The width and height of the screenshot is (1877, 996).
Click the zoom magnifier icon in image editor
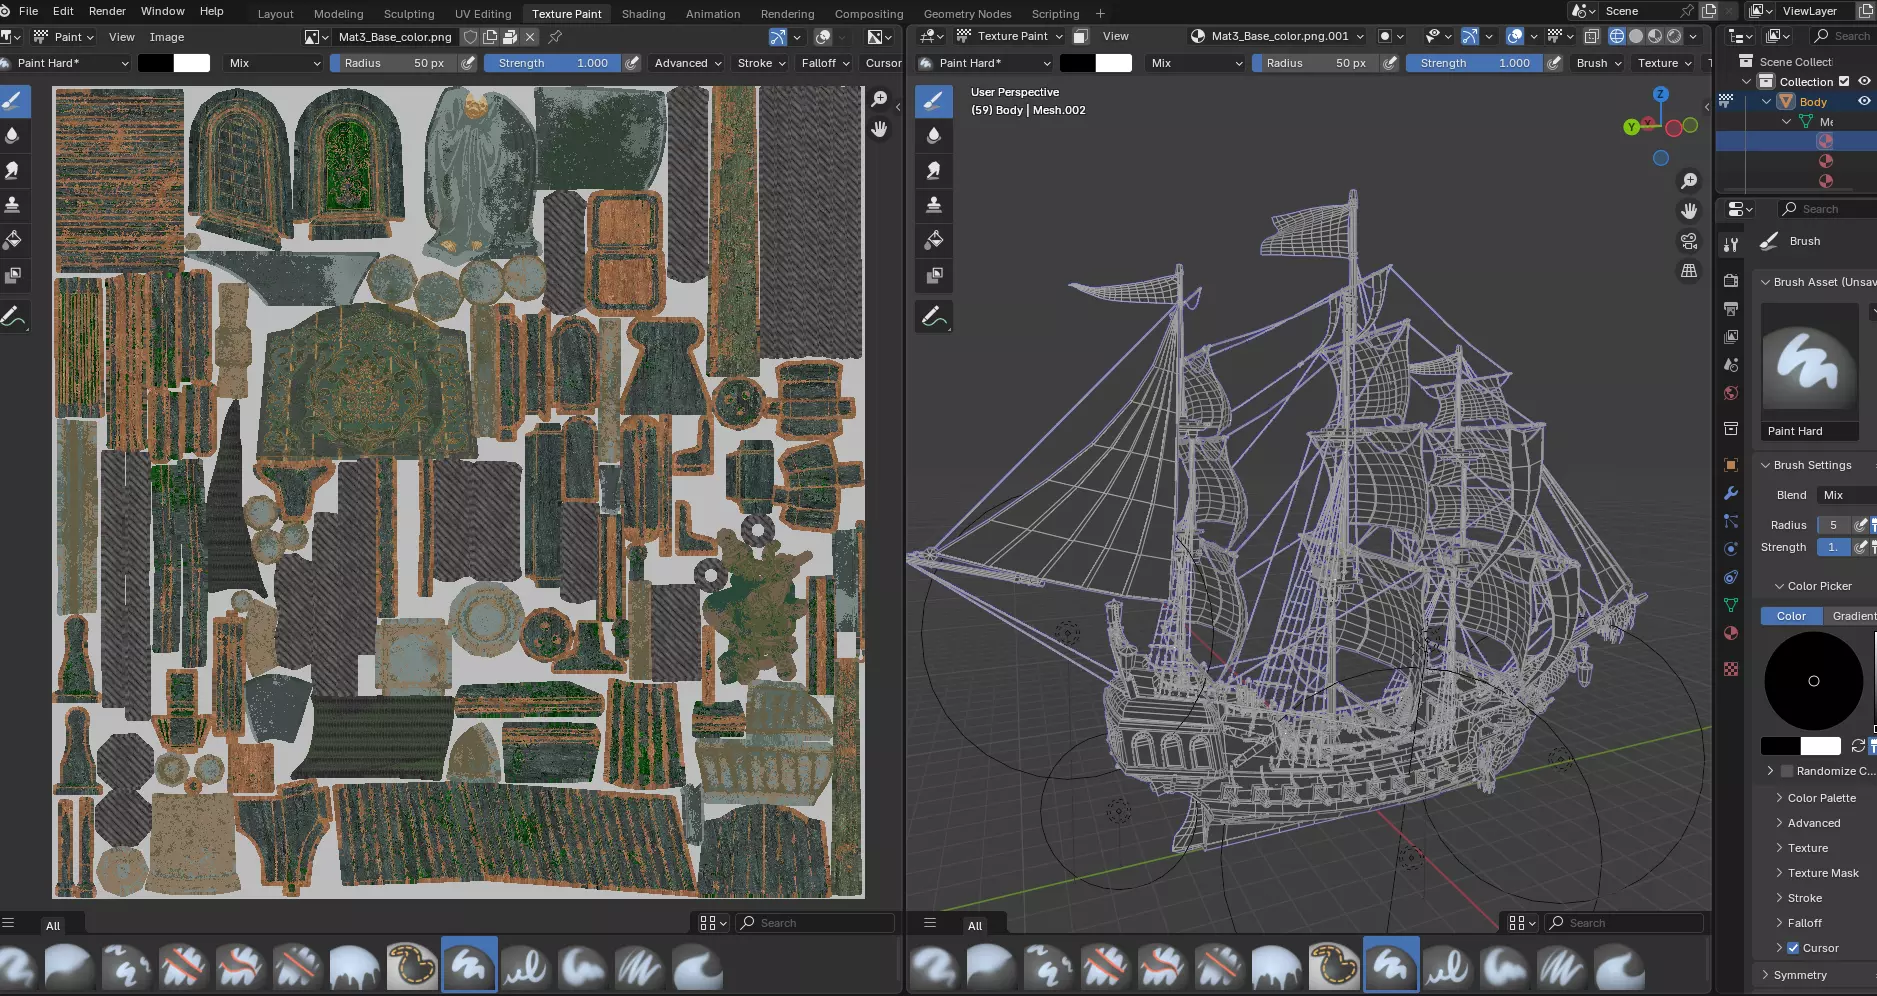pos(879,99)
